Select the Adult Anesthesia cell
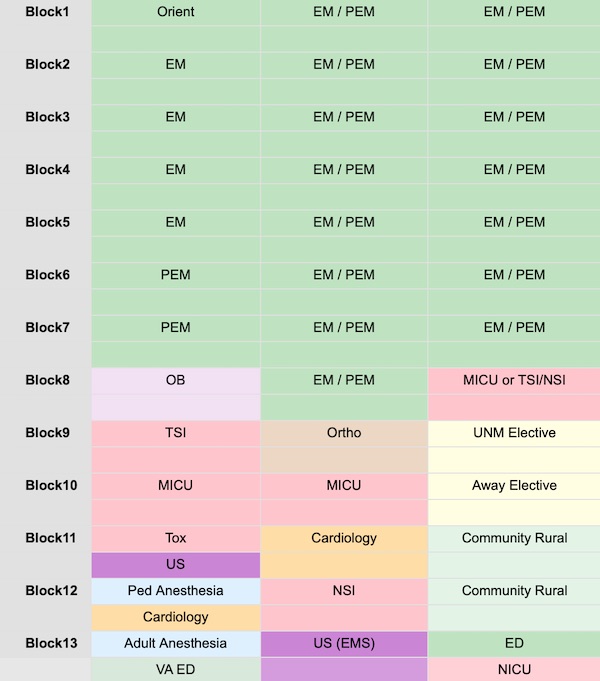 [x=176, y=643]
